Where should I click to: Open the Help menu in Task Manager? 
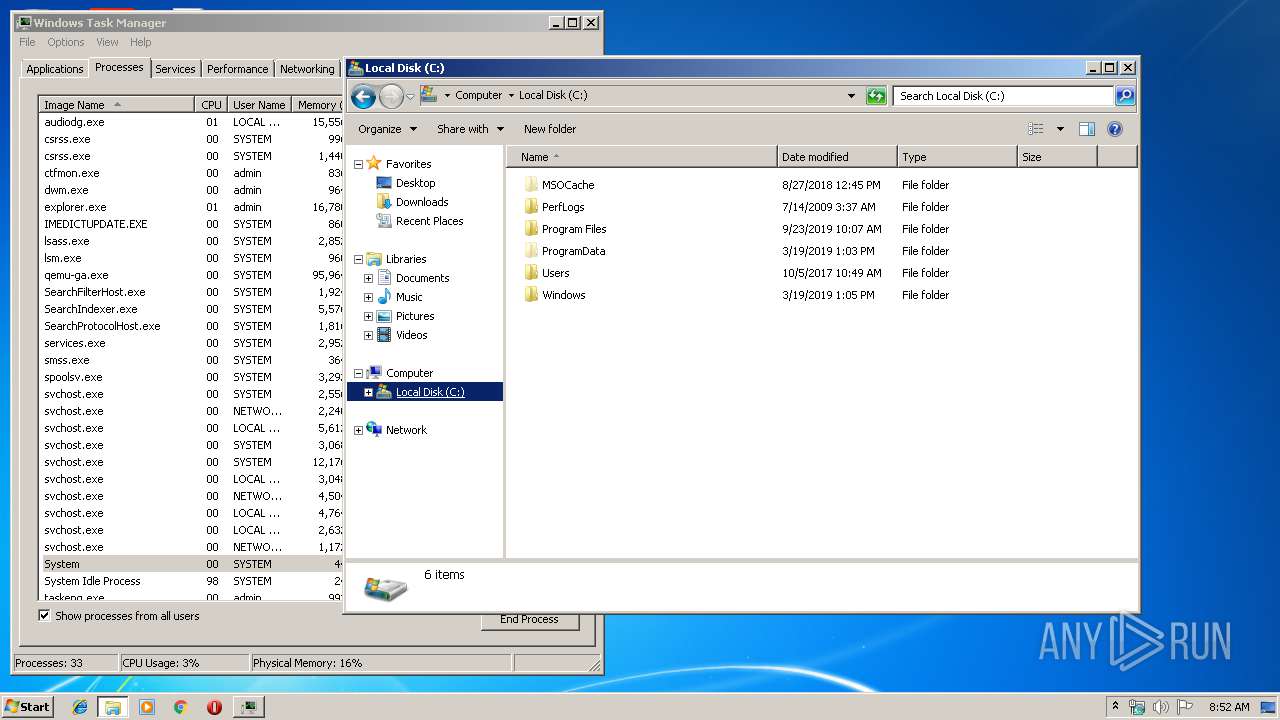140,42
